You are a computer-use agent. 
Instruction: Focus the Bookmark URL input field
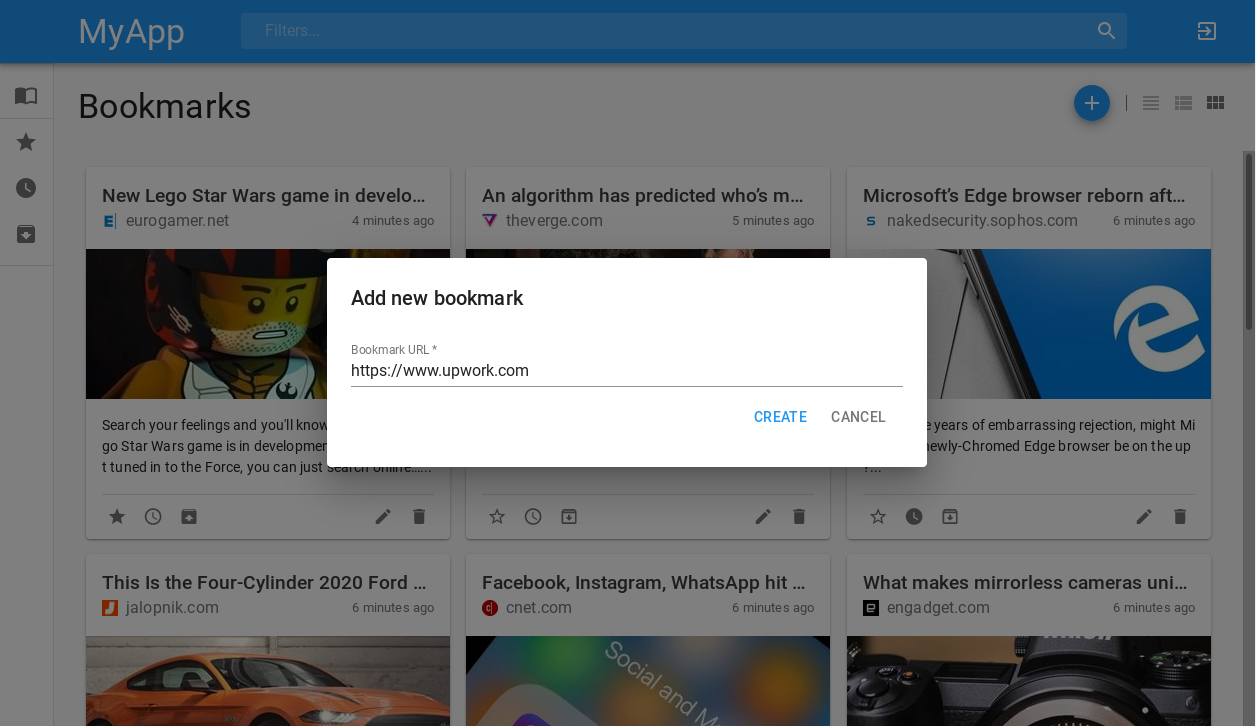[x=627, y=371]
